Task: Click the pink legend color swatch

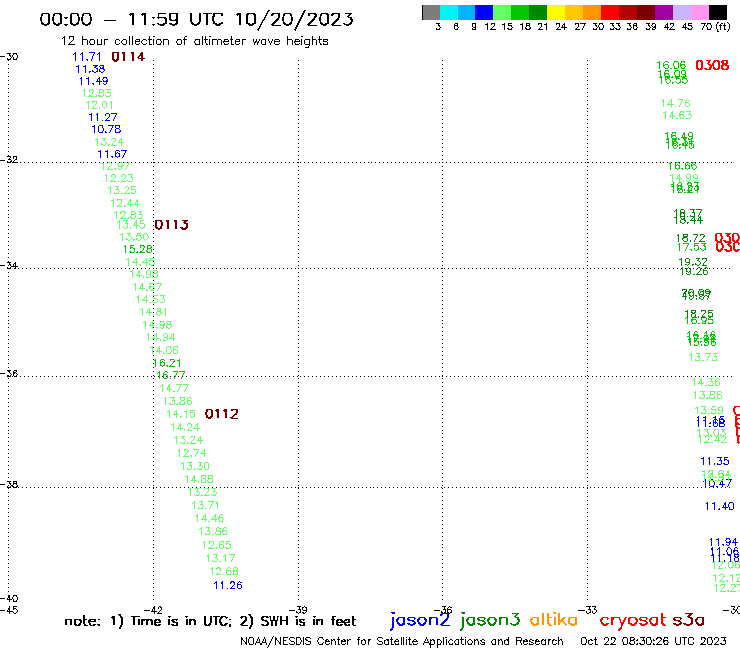Action: tap(699, 12)
